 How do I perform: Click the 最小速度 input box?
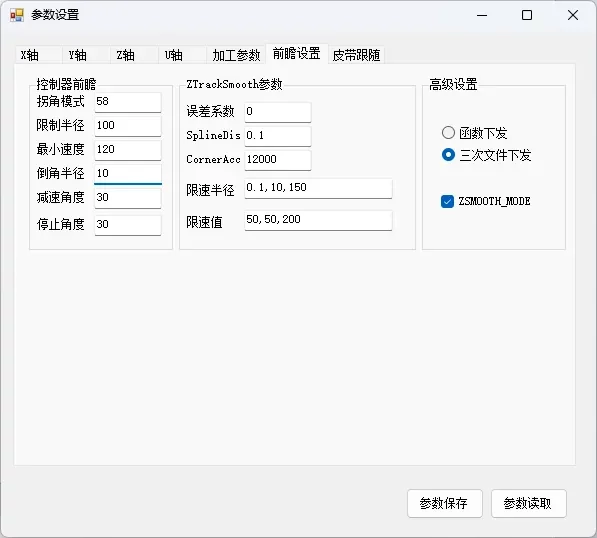click(128, 150)
